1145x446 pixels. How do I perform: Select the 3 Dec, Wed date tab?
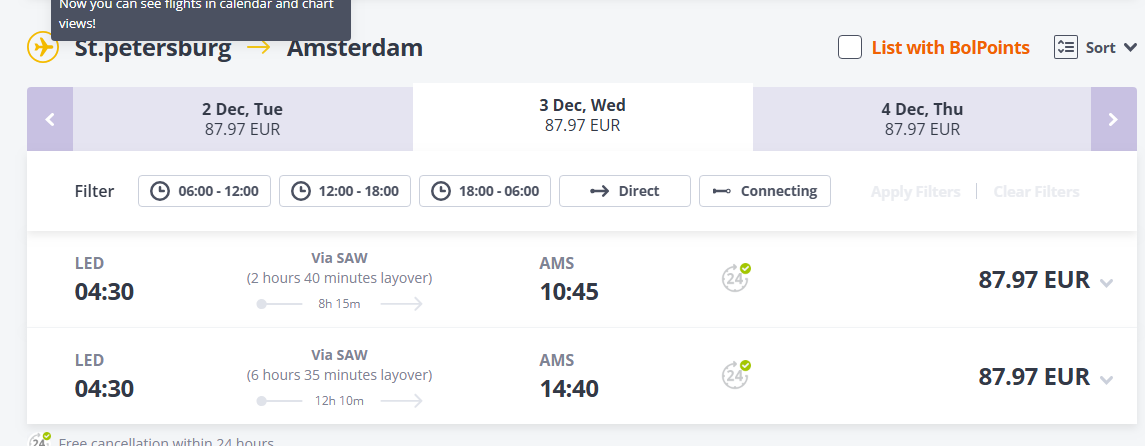coord(582,115)
